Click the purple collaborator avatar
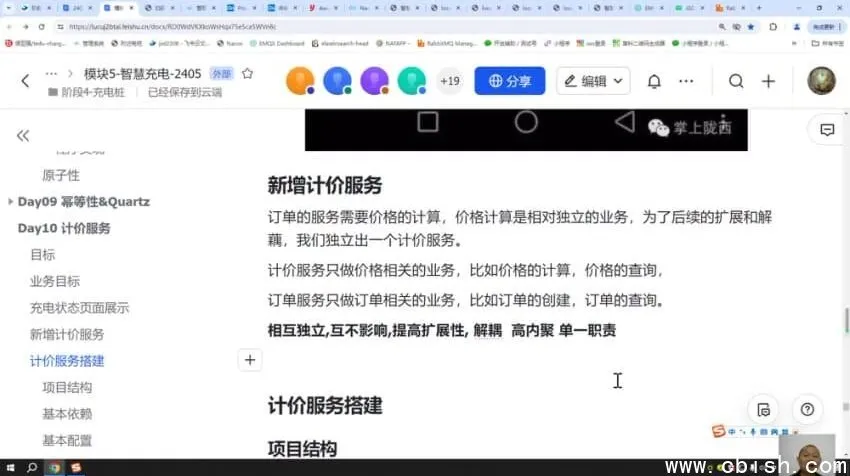This screenshot has height=476, width=850. pyautogui.click(x=375, y=81)
